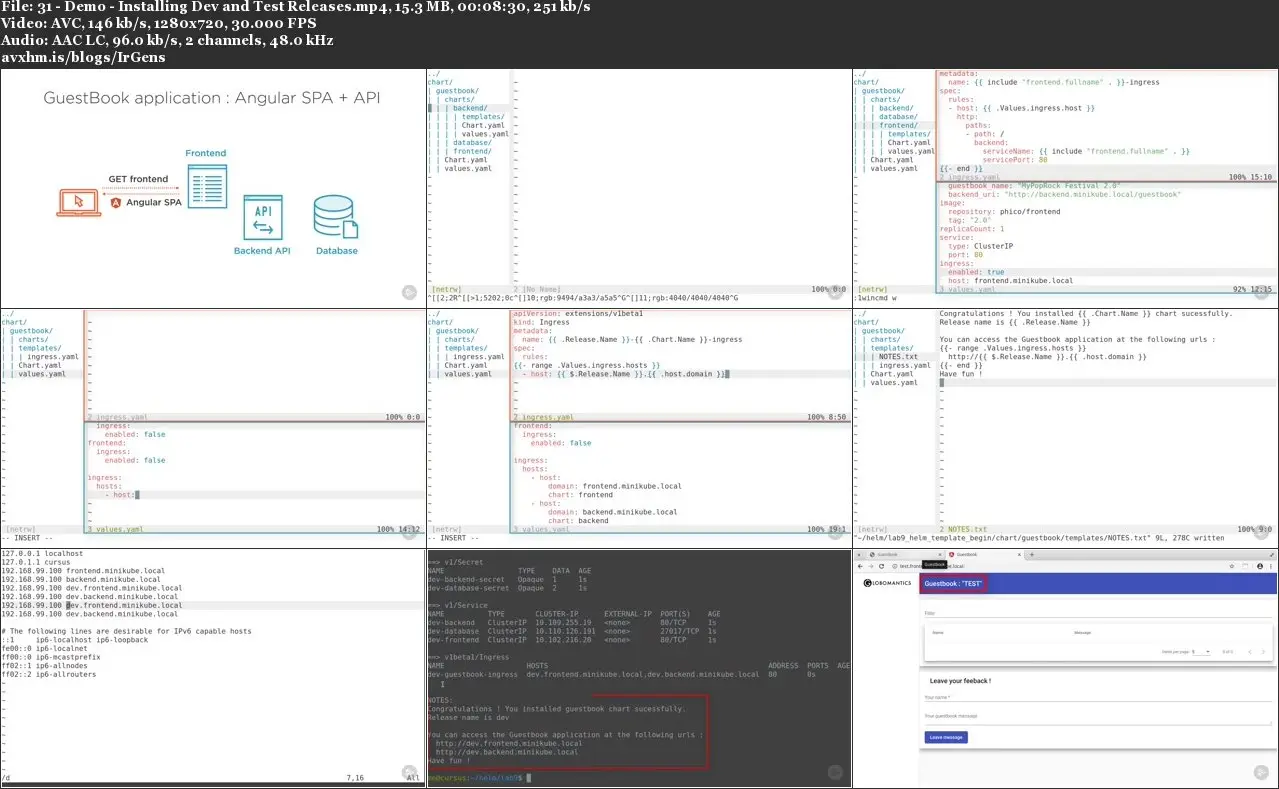Select 'backend/' in the [No Name] vim tree
The height and width of the screenshot is (789, 1279).
pyautogui.click(x=469, y=108)
